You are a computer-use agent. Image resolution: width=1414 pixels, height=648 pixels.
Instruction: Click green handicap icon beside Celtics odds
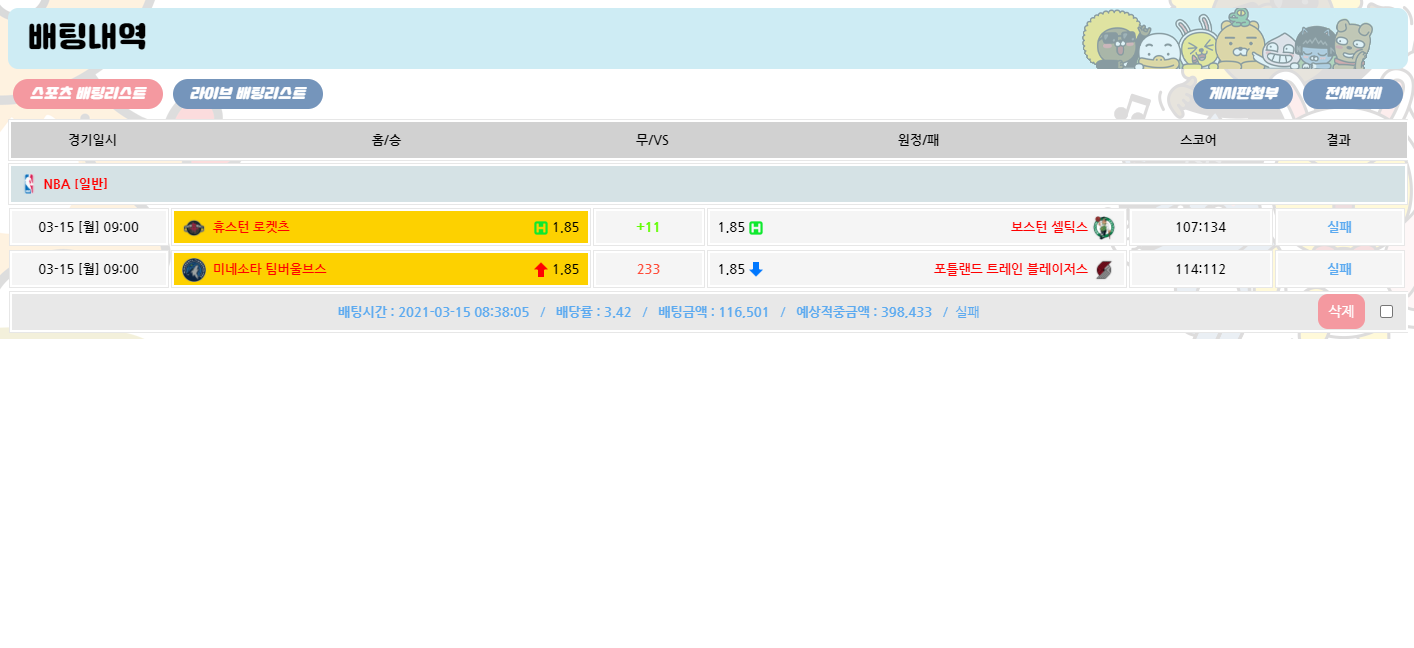click(x=756, y=228)
